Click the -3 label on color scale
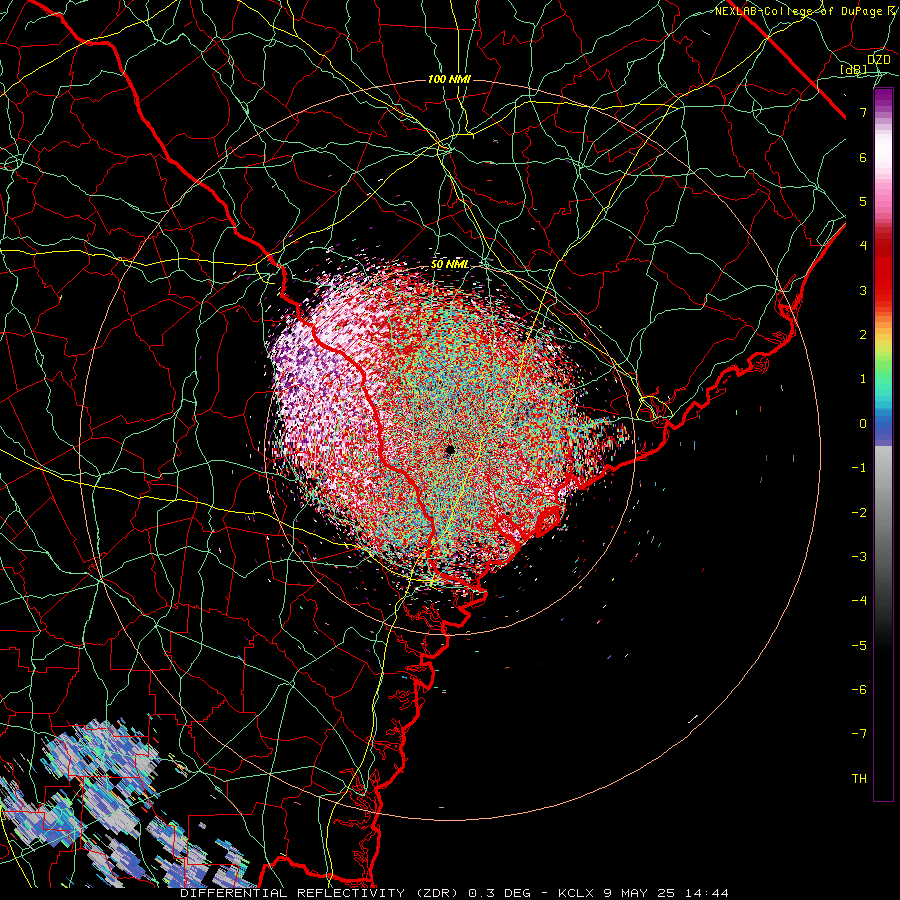900x900 pixels. pos(859,557)
